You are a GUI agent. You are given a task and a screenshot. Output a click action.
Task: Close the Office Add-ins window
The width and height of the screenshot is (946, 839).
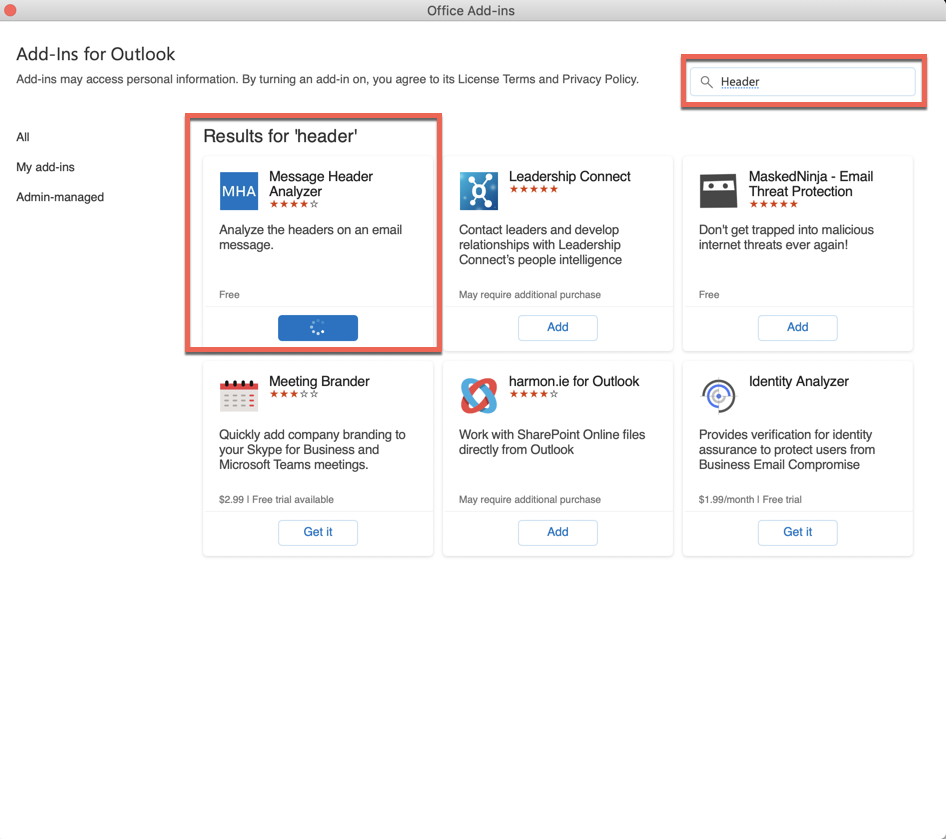(10, 10)
